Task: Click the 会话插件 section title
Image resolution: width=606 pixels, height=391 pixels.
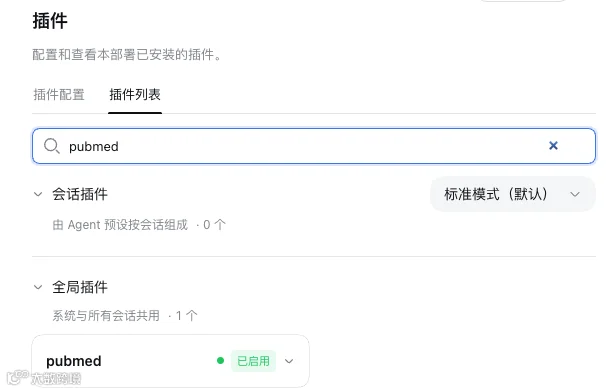Action: click(x=80, y=194)
